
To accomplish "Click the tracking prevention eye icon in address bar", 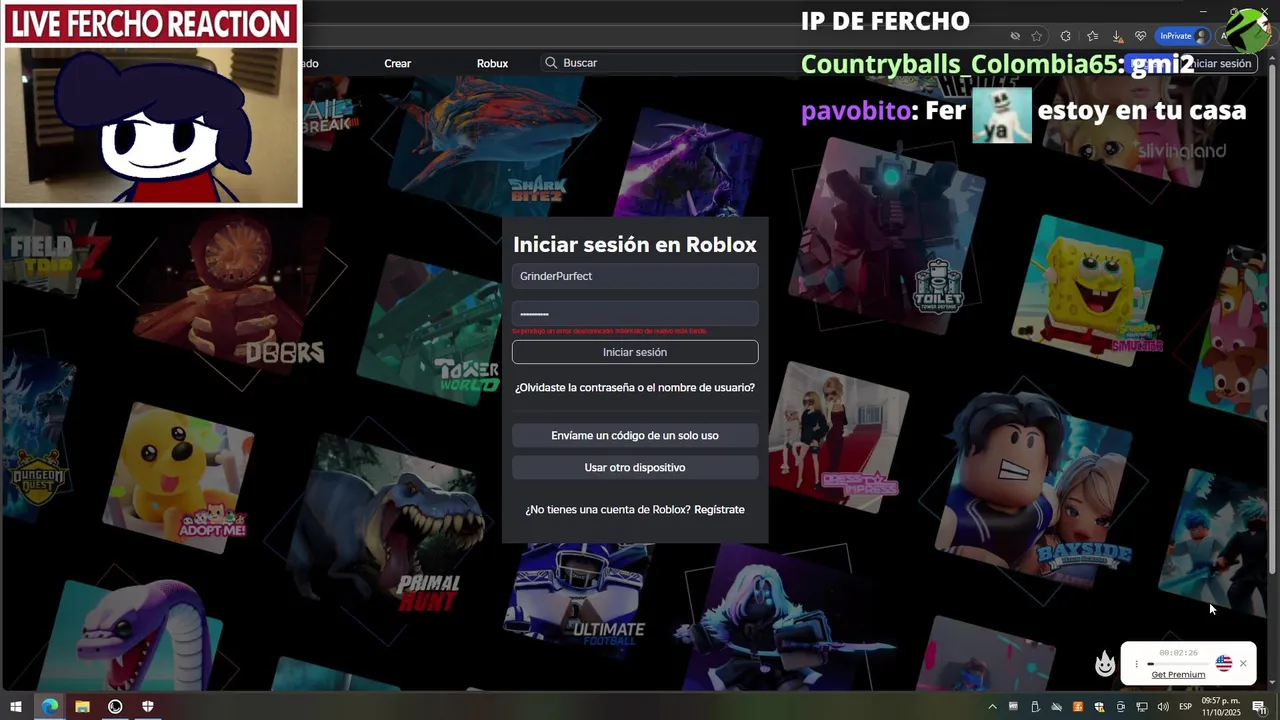I will 1015,36.
